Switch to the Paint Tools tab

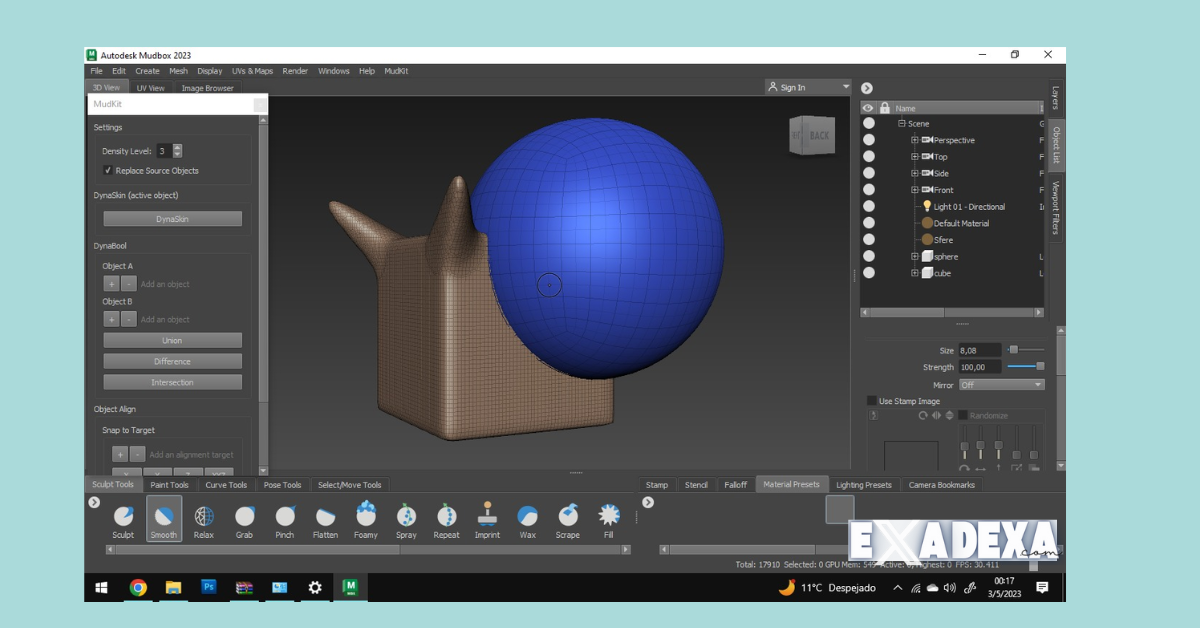pos(168,484)
